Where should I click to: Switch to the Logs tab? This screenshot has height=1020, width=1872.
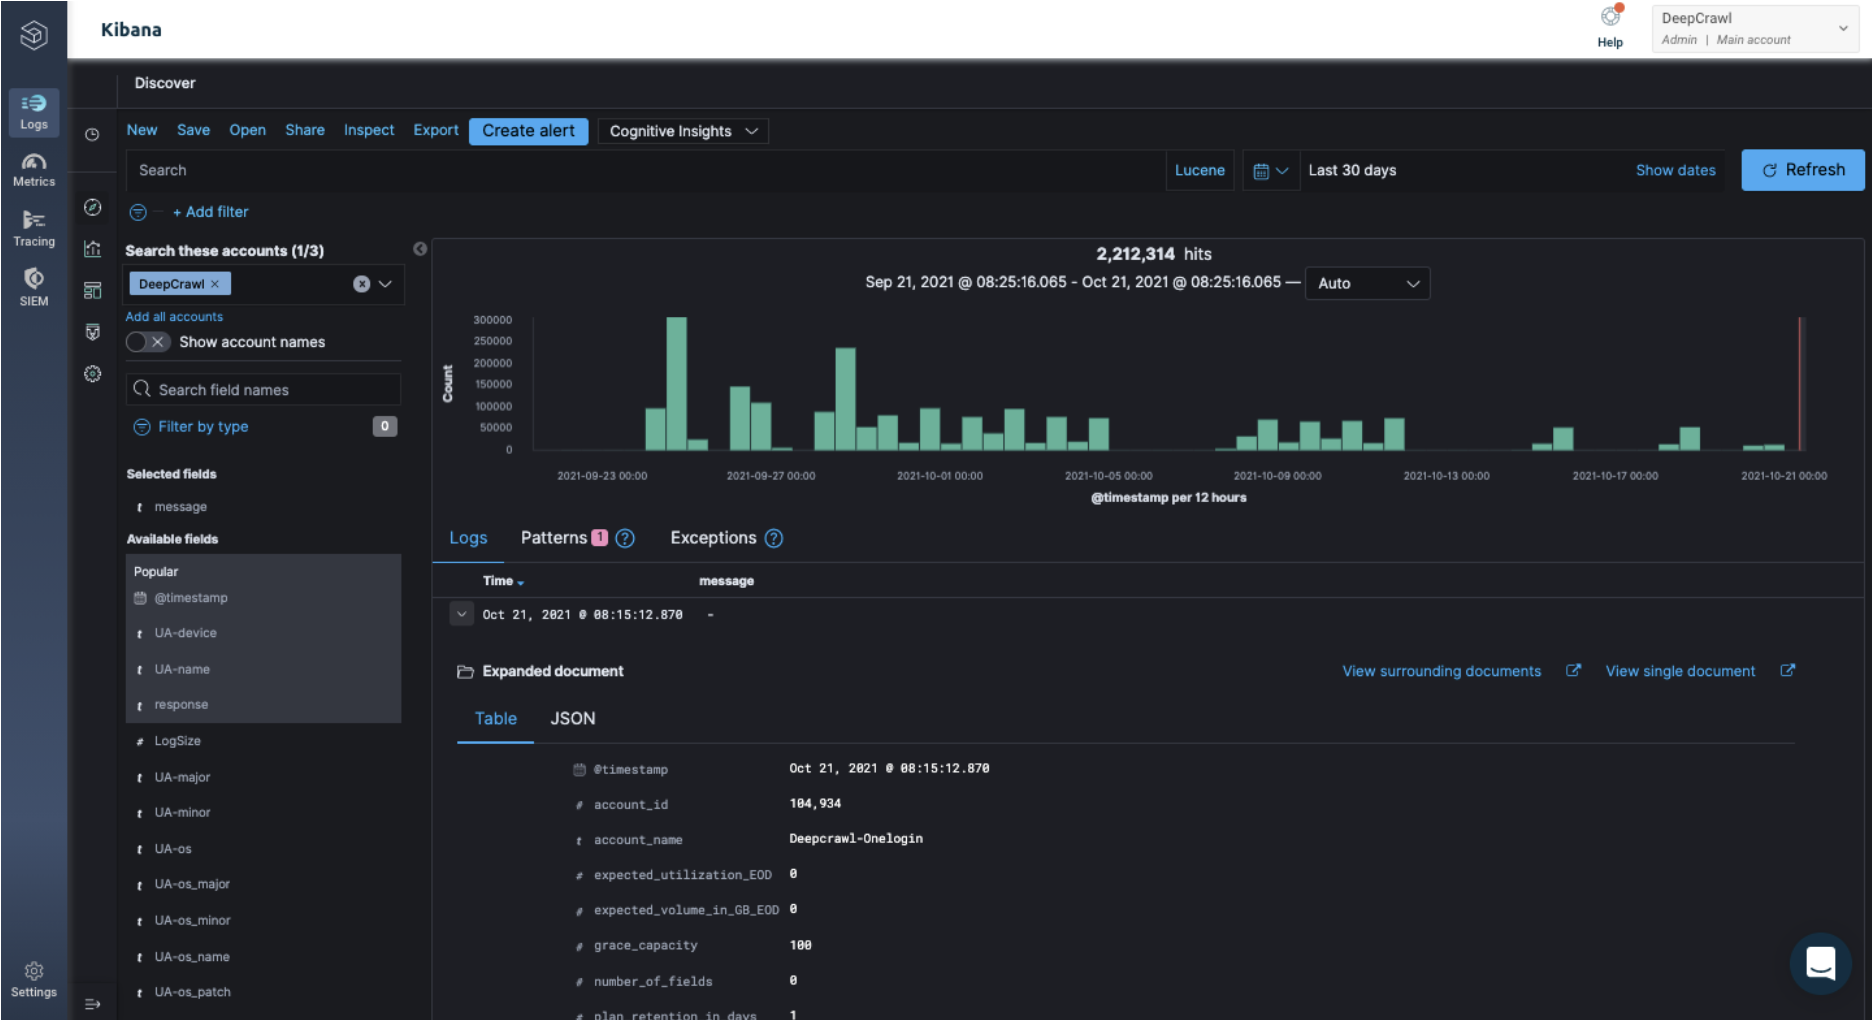pyautogui.click(x=468, y=538)
